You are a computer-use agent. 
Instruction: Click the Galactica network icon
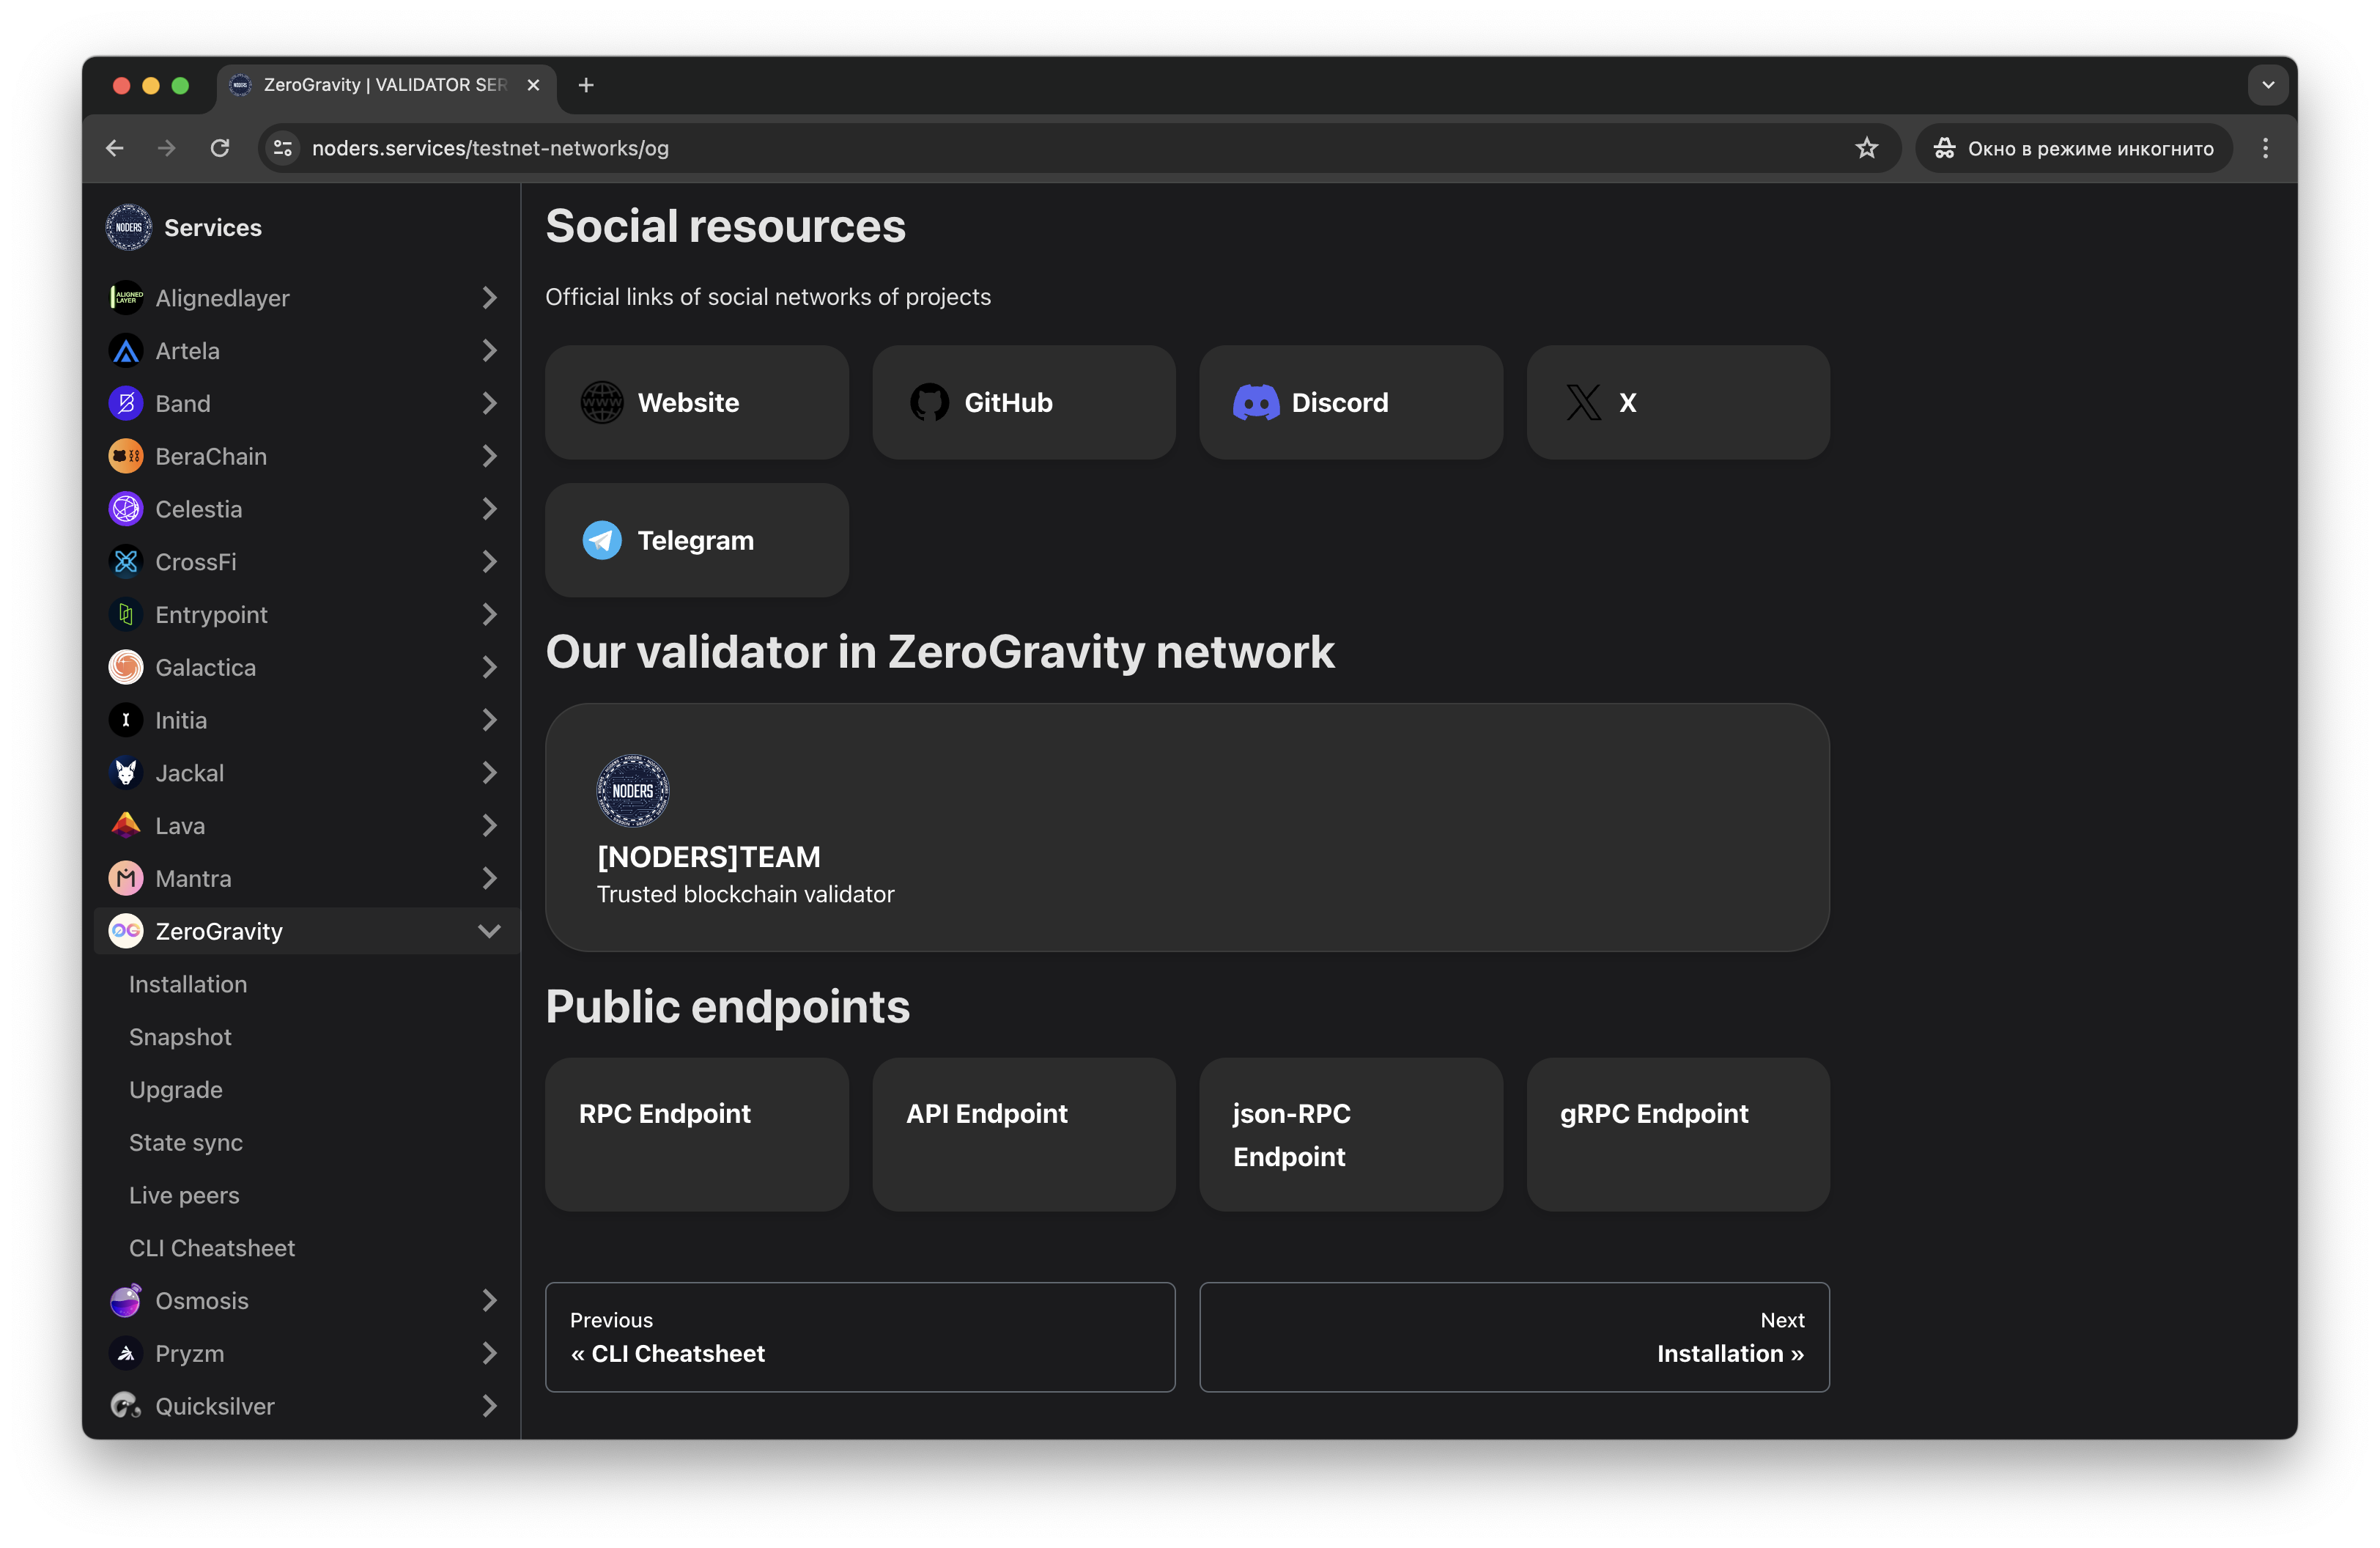point(126,668)
